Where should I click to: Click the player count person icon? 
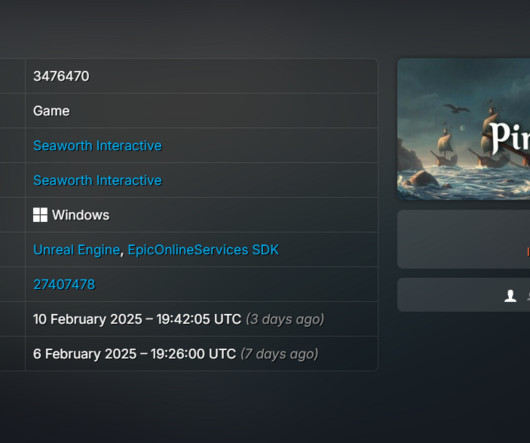pos(510,296)
